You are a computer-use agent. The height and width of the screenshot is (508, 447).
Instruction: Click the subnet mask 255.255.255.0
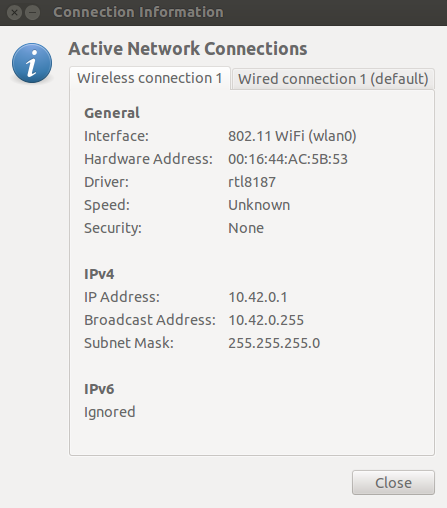274,343
